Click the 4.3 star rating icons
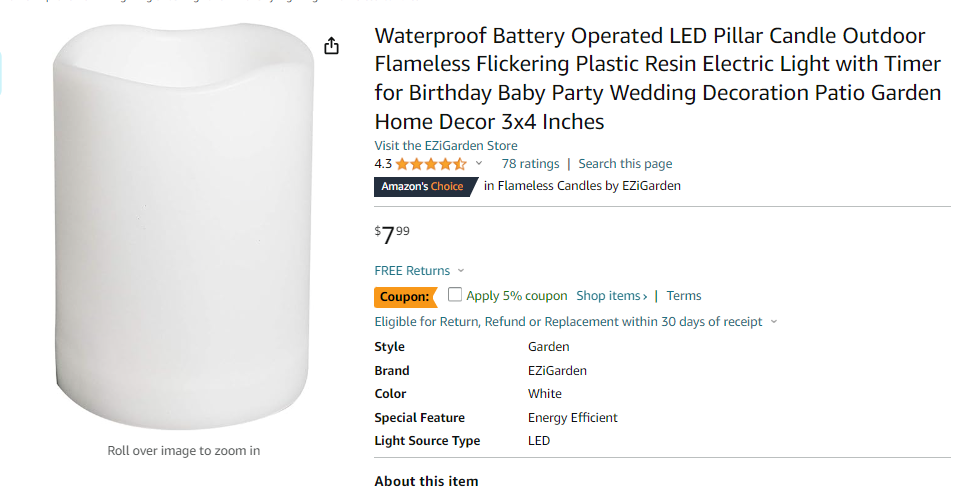The width and height of the screenshot is (972, 493). pos(431,164)
